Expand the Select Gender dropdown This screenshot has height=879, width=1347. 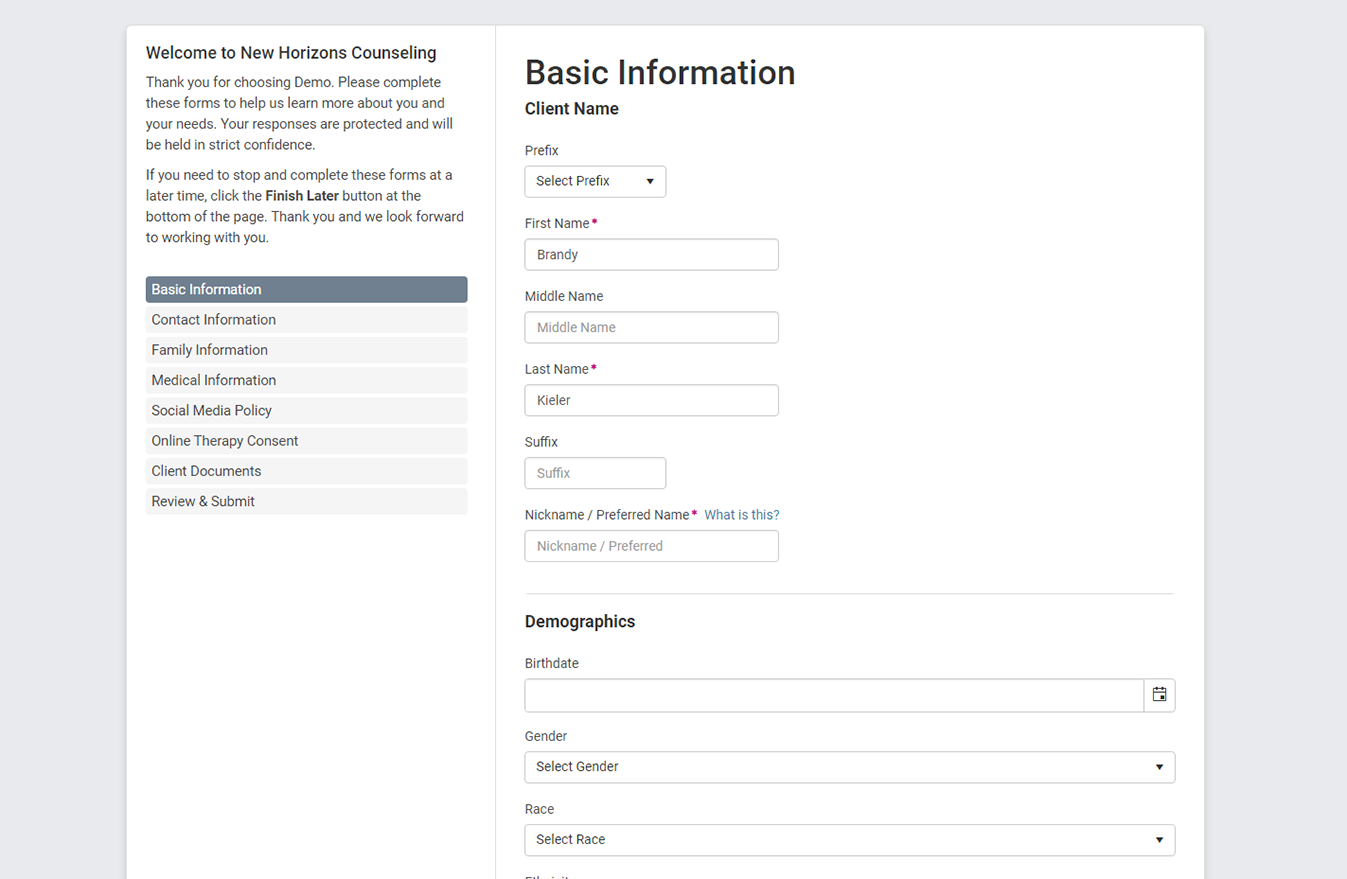coord(849,767)
